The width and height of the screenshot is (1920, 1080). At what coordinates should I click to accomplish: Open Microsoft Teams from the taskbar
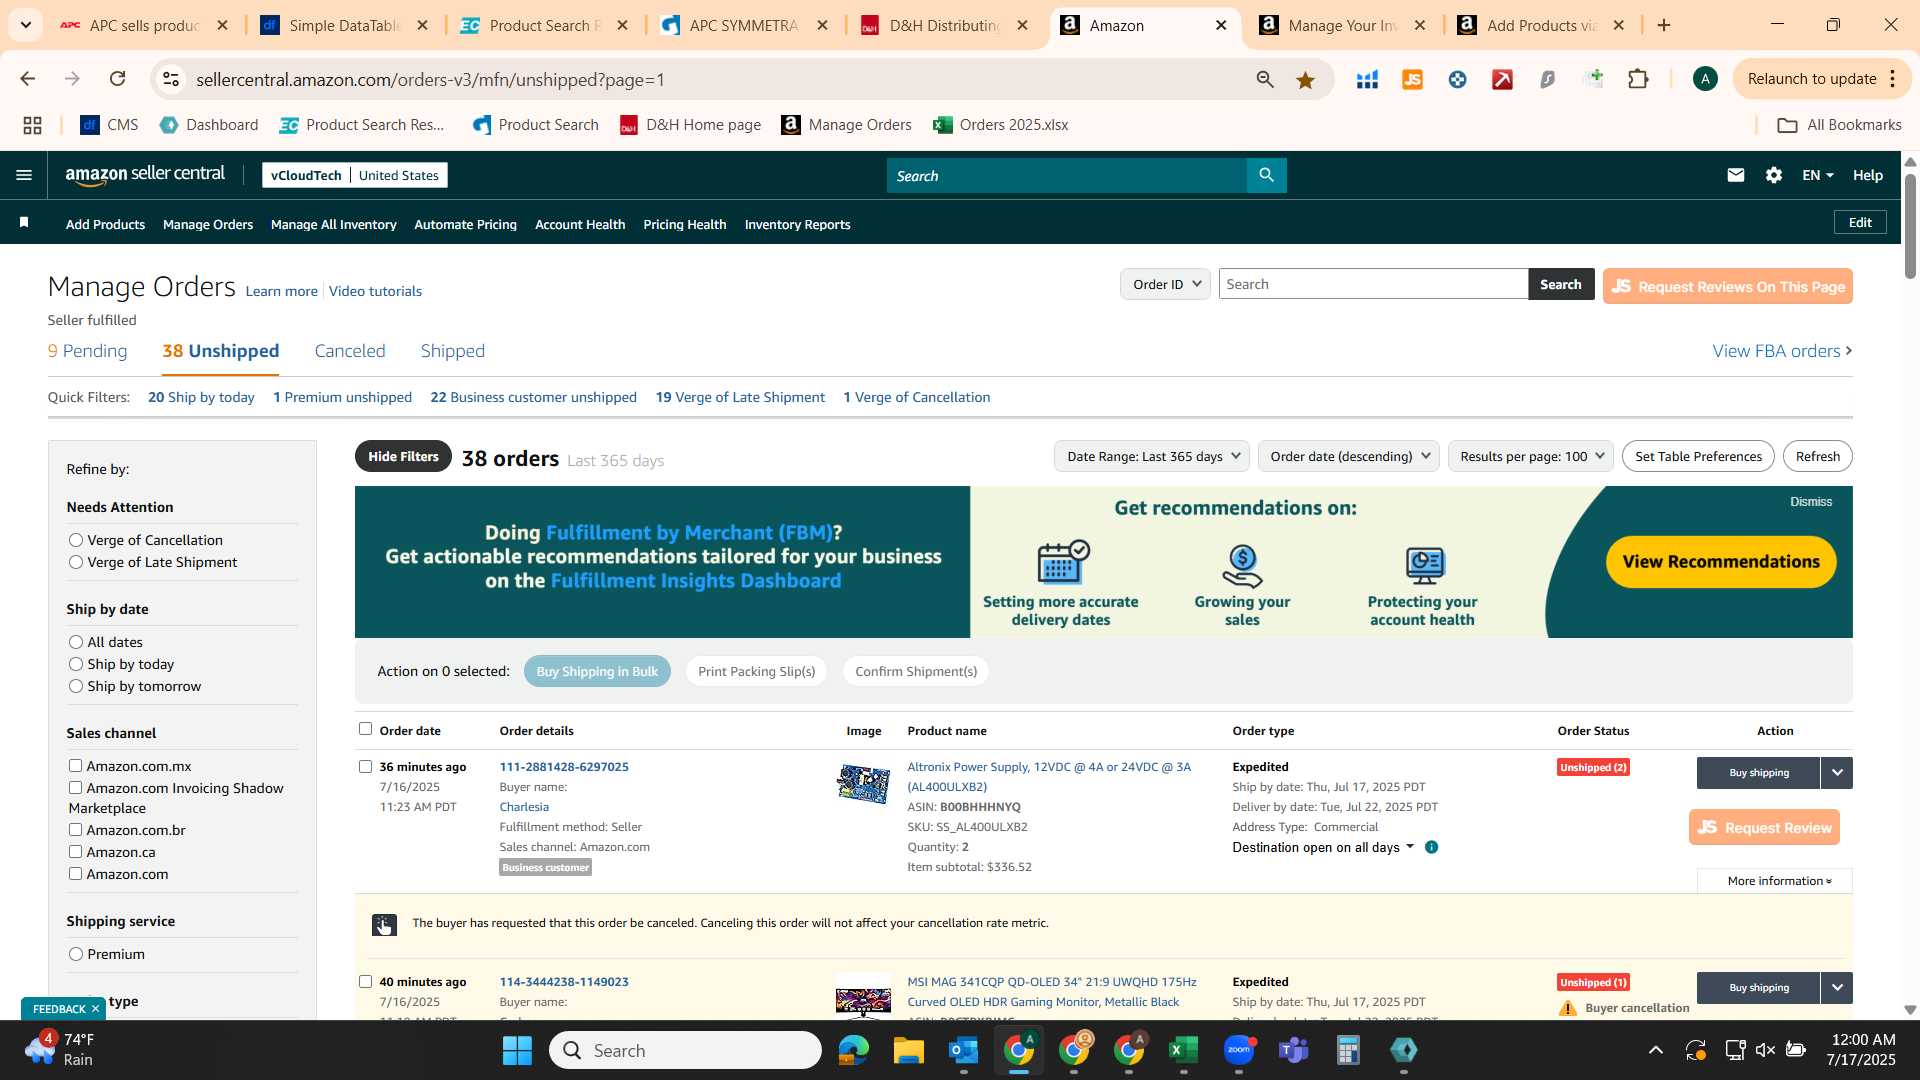point(1294,1050)
